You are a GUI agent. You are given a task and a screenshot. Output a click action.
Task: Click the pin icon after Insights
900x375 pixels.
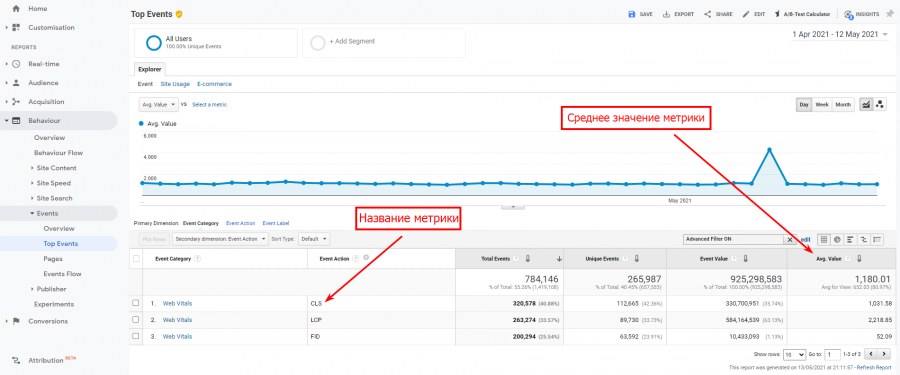pos(890,14)
